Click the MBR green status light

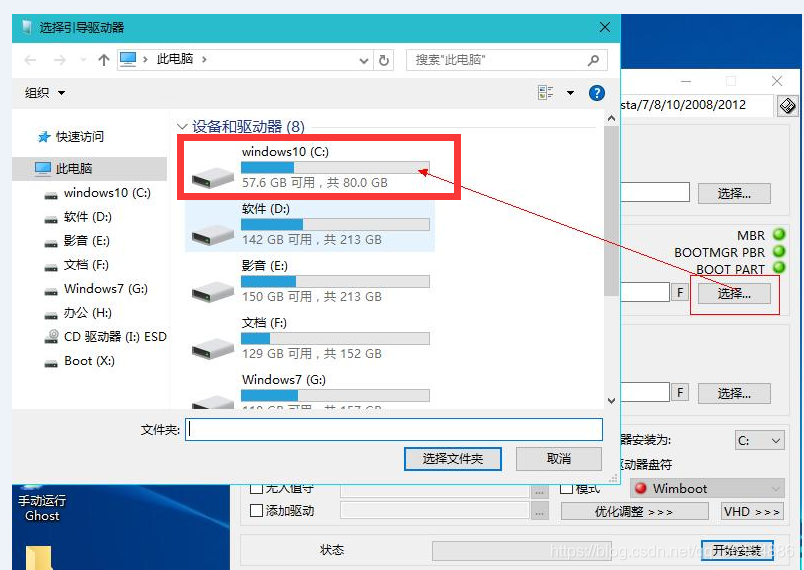click(779, 235)
